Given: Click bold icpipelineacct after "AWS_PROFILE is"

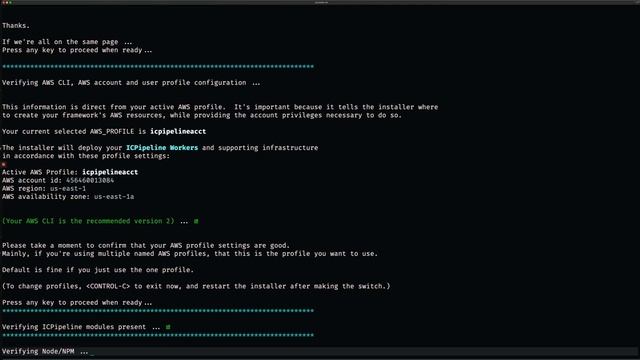Looking at the screenshot, I should pos(178,131).
